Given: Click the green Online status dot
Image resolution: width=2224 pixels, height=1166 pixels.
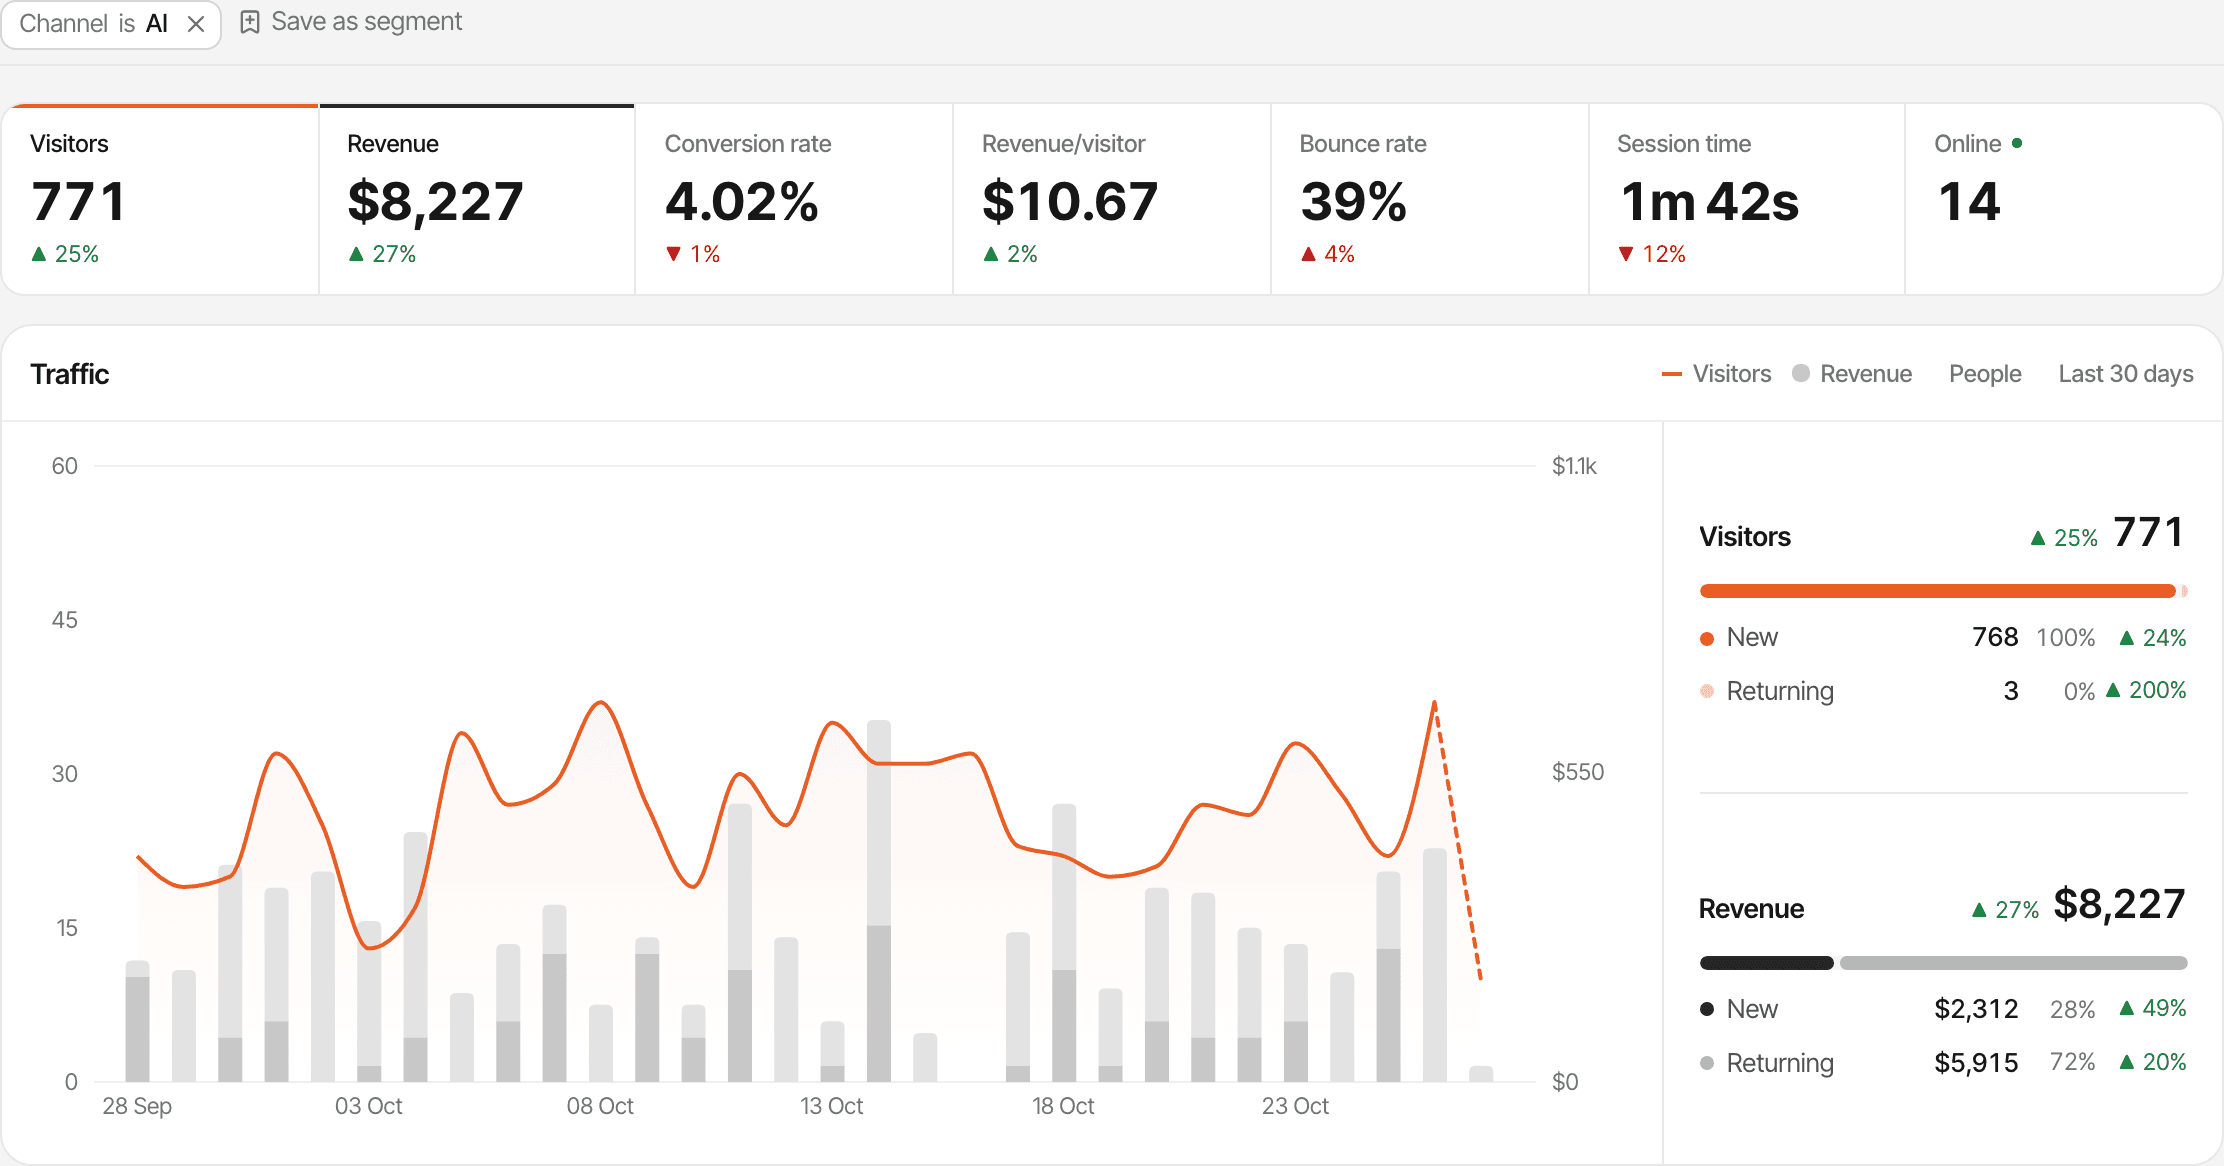Looking at the screenshot, I should pyautogui.click(x=2017, y=143).
